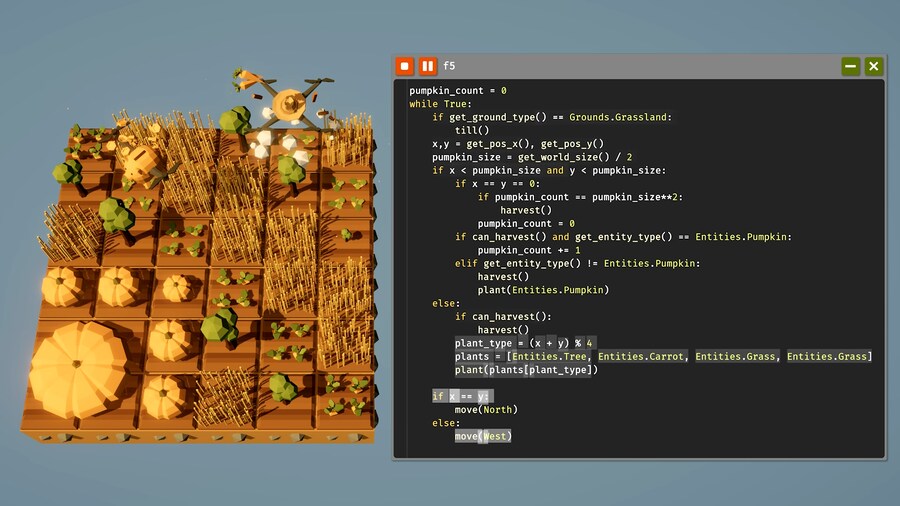
Task: Close the f5 code editor window
Action: tap(873, 66)
